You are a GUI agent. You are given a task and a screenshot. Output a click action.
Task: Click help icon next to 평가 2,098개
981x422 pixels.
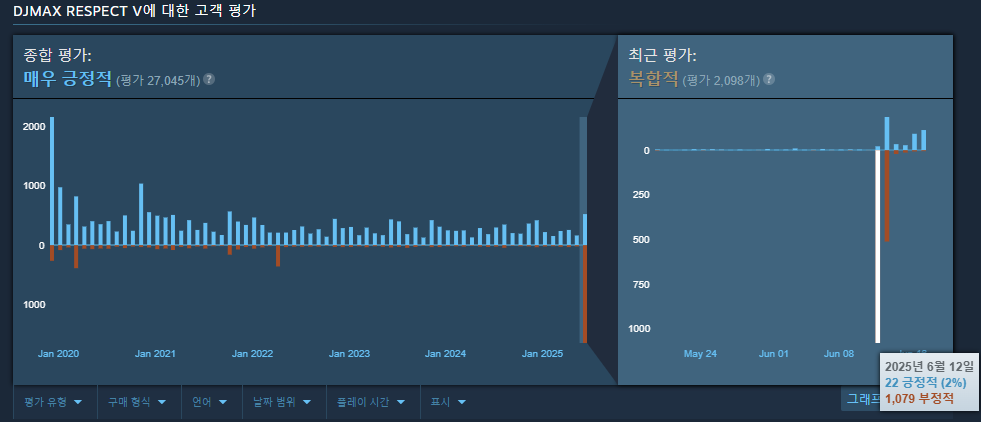pyautogui.click(x=769, y=79)
